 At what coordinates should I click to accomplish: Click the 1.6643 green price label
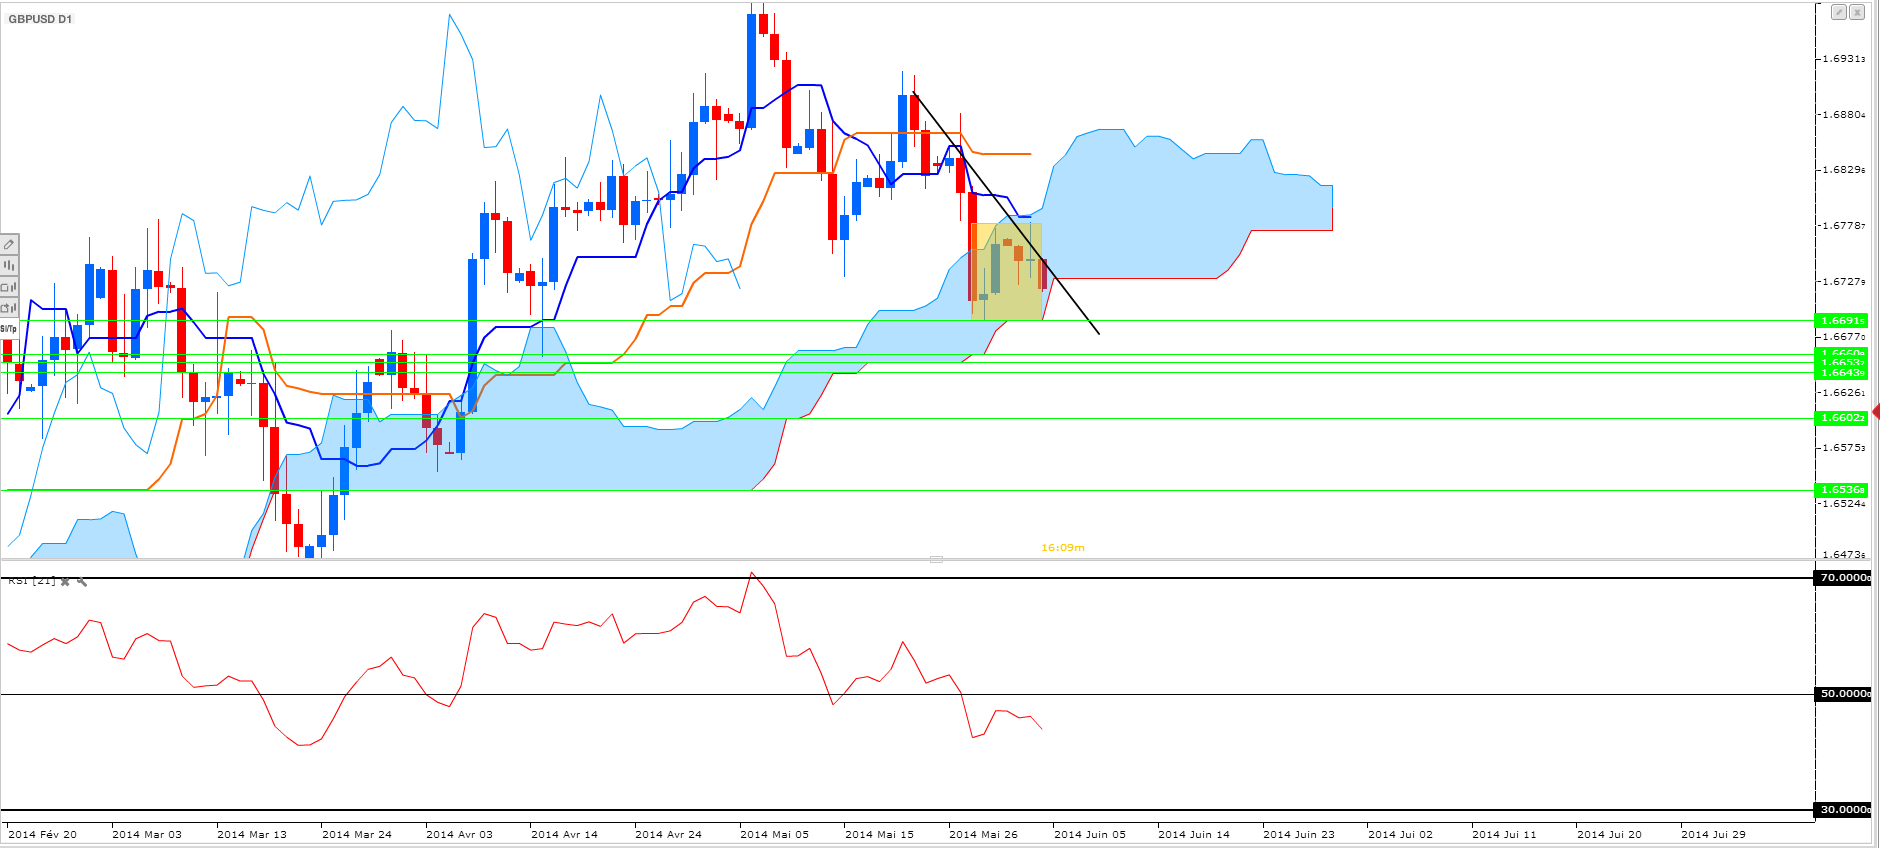click(x=1841, y=373)
